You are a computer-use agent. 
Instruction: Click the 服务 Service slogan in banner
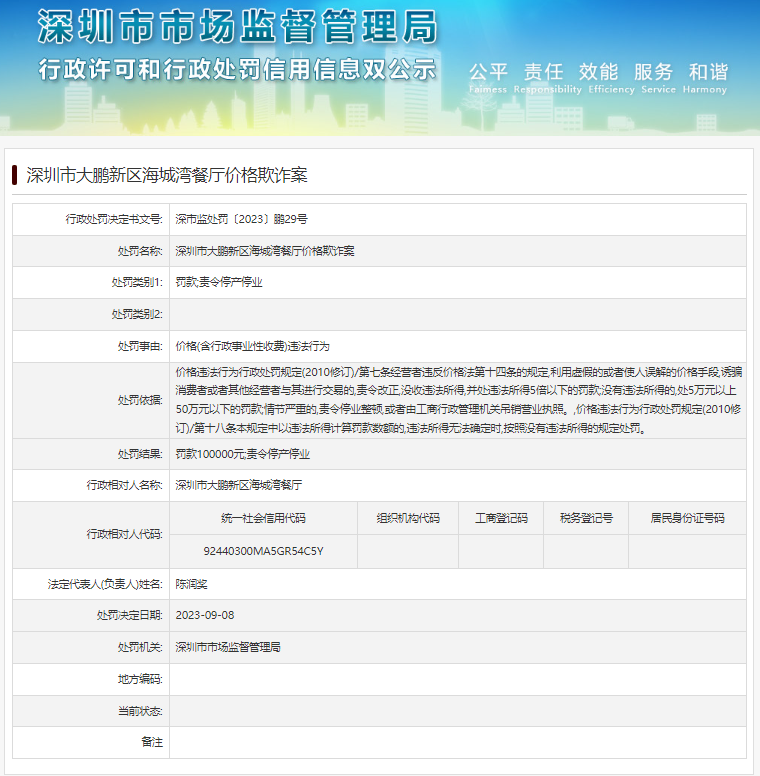658,78
